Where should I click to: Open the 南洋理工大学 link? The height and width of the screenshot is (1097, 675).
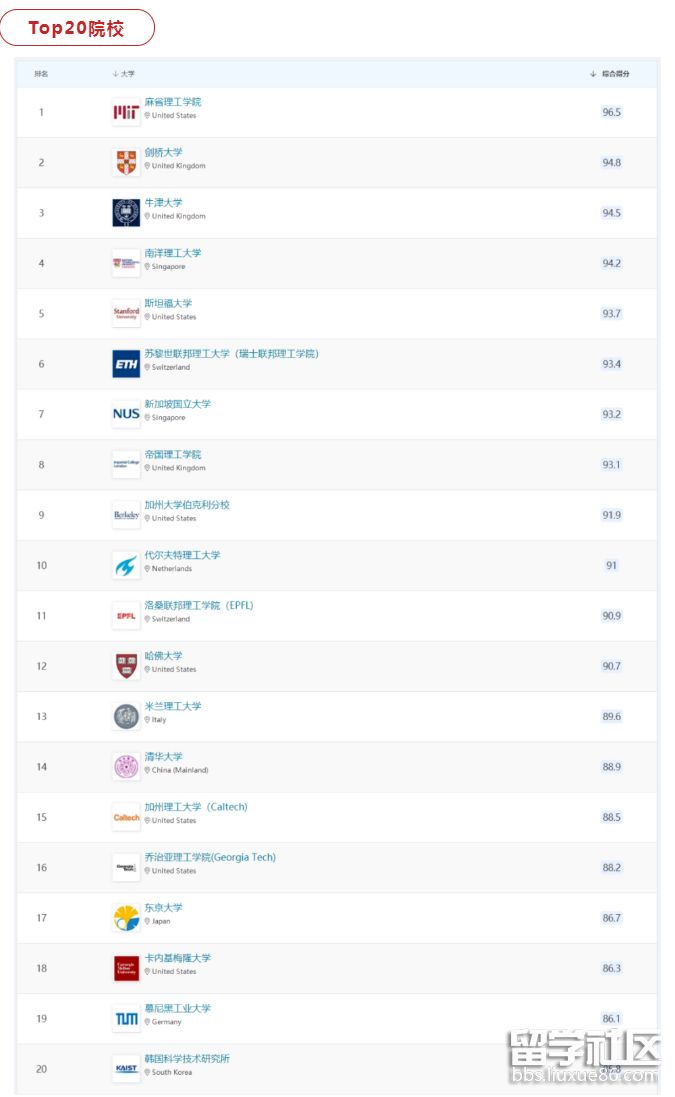tap(173, 253)
